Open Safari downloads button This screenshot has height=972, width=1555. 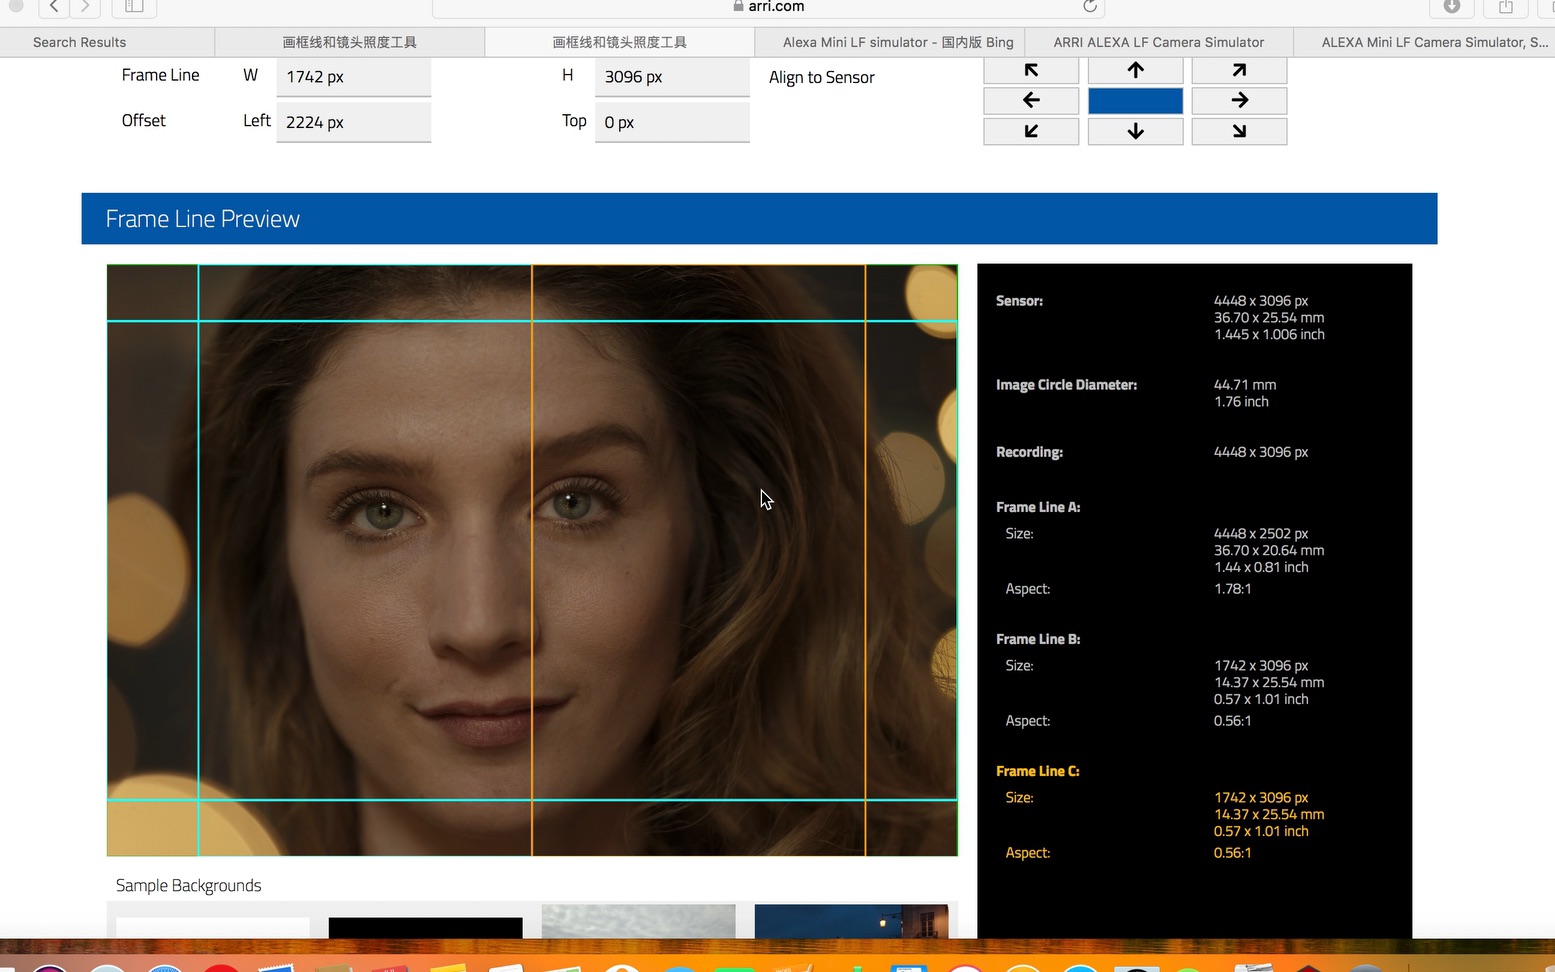coord(1452,7)
